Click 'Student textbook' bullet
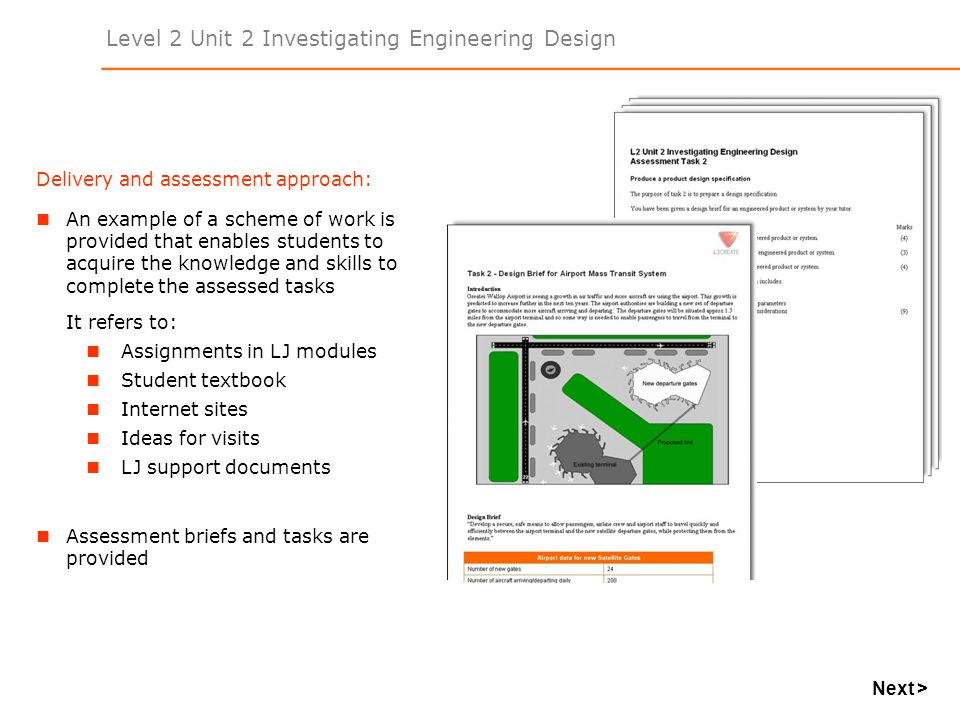 [203, 380]
